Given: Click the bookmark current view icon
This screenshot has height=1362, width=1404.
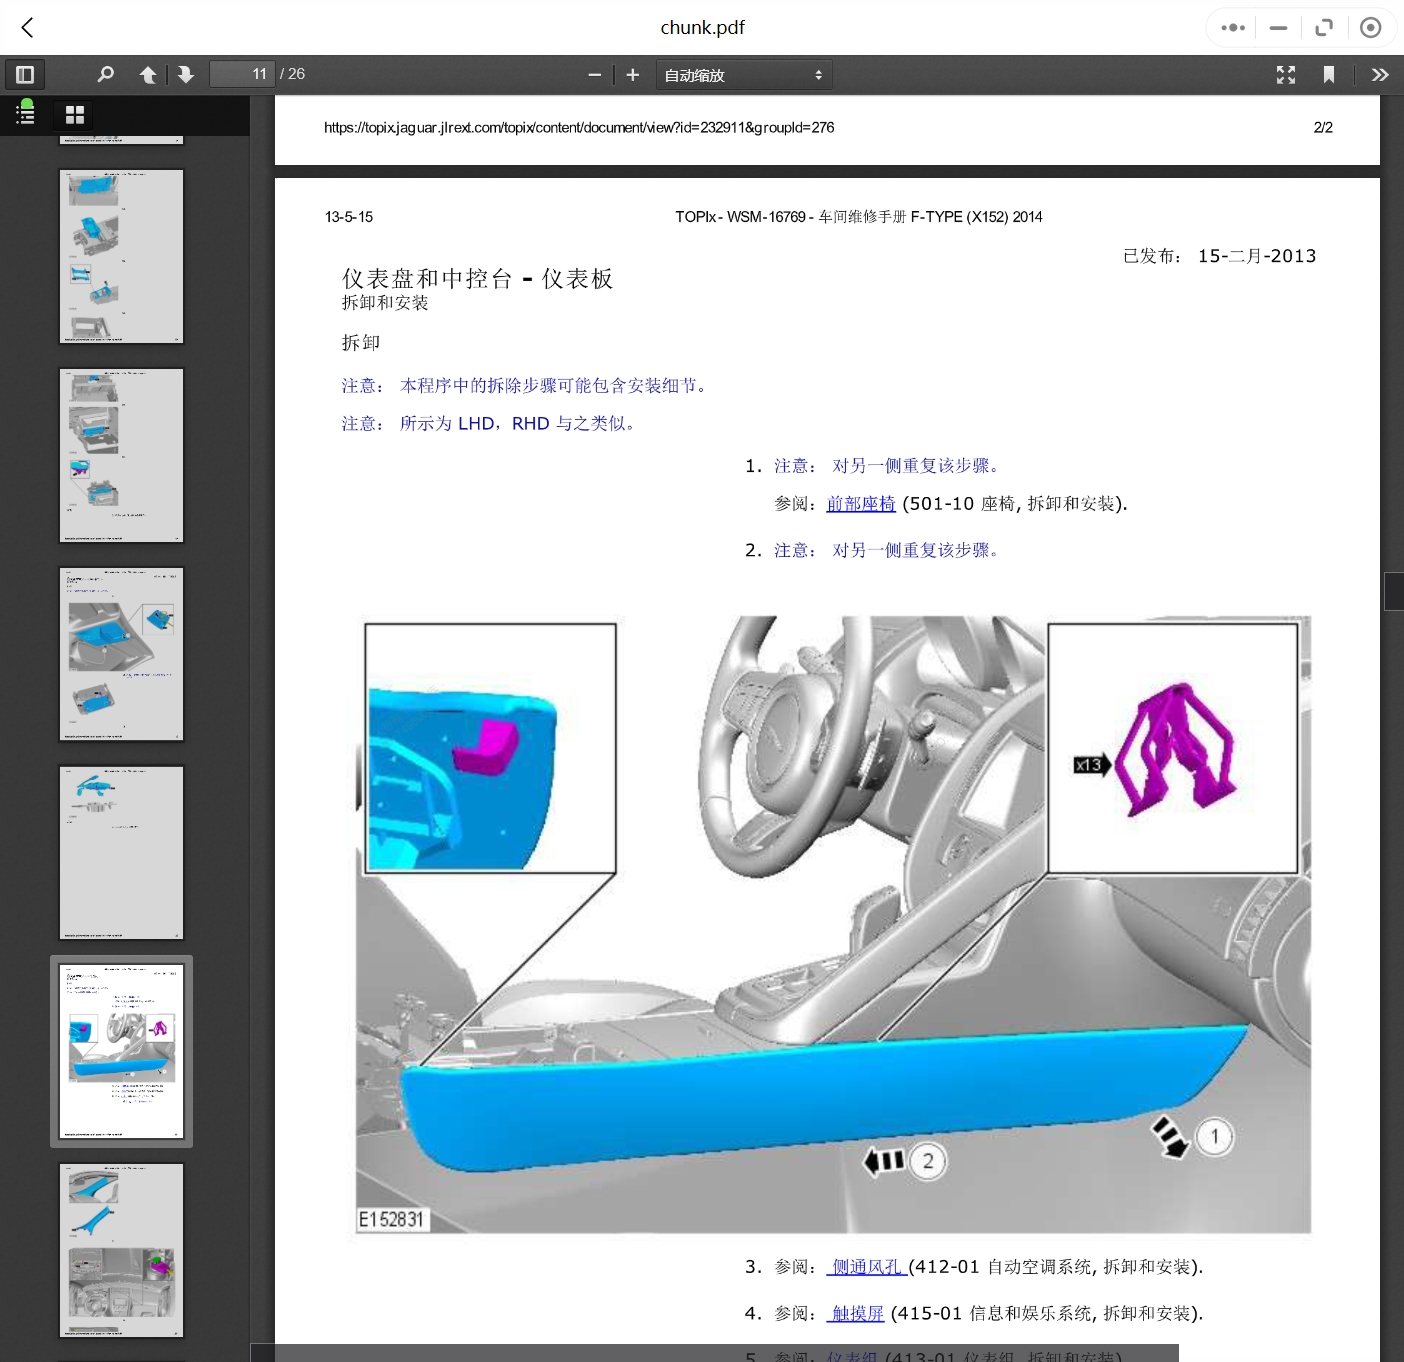Looking at the screenshot, I should point(1329,75).
